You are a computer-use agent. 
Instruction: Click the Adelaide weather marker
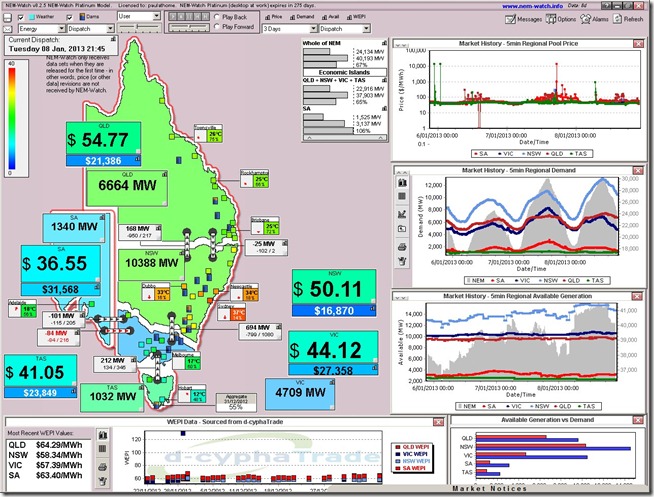pos(23,308)
